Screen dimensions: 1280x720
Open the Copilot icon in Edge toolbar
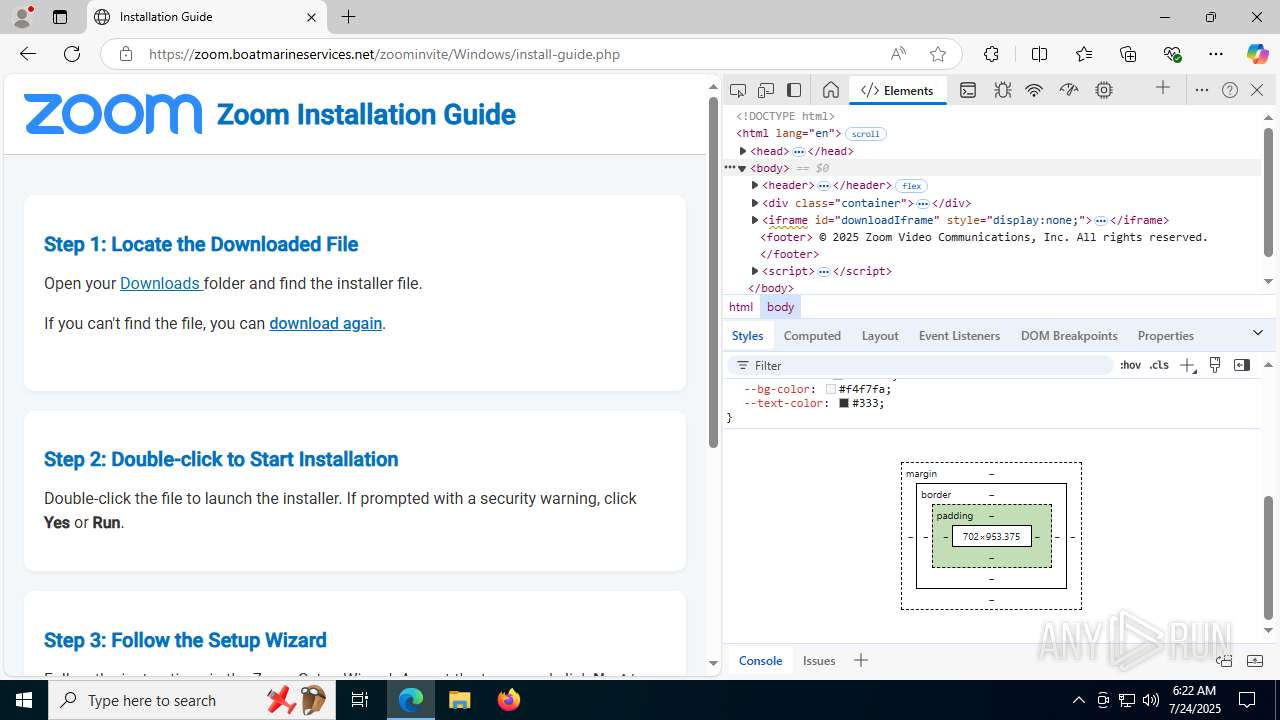[1257, 54]
